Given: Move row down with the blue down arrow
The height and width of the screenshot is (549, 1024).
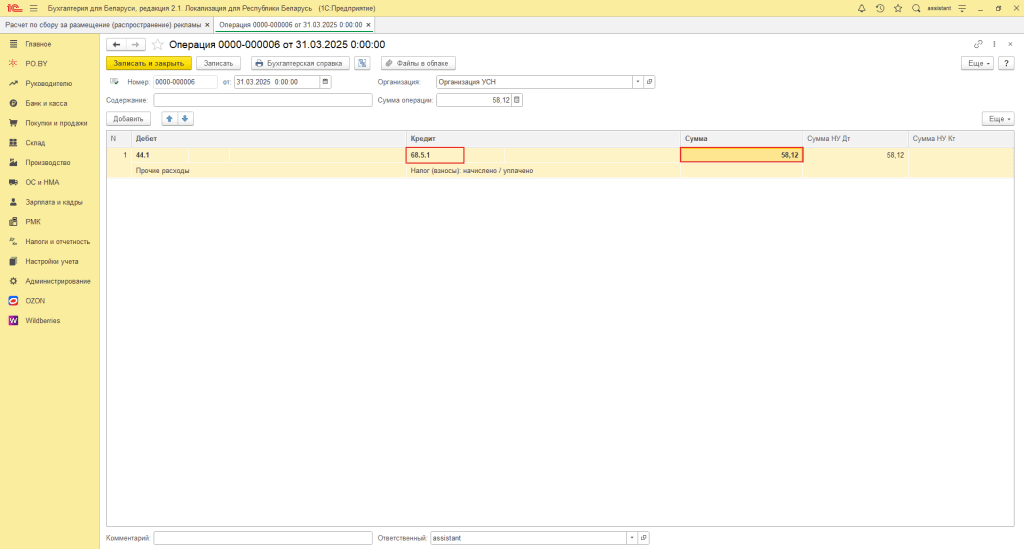Looking at the screenshot, I should (x=185, y=118).
